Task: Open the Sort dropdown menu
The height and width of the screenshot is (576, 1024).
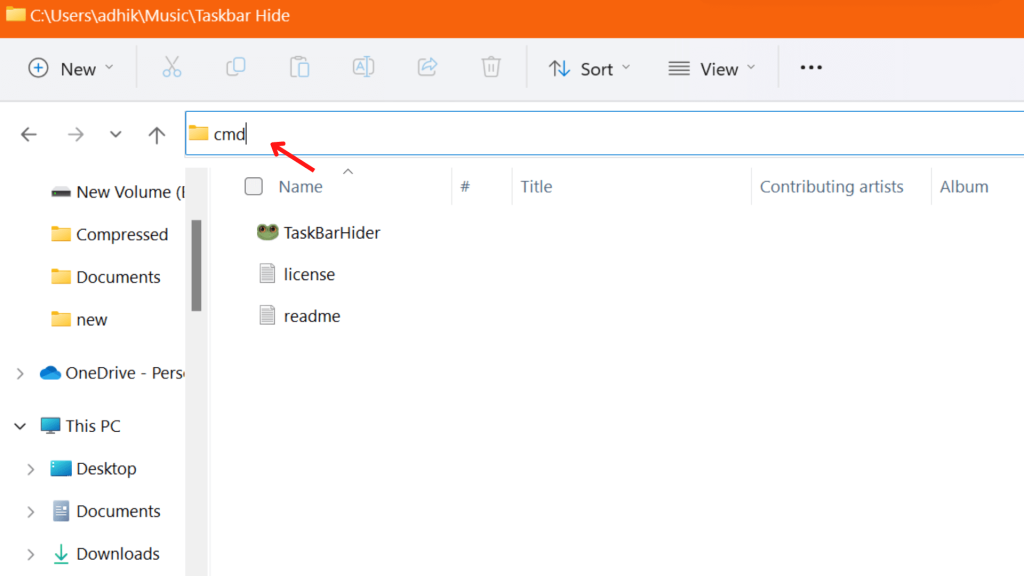Action: tap(590, 69)
